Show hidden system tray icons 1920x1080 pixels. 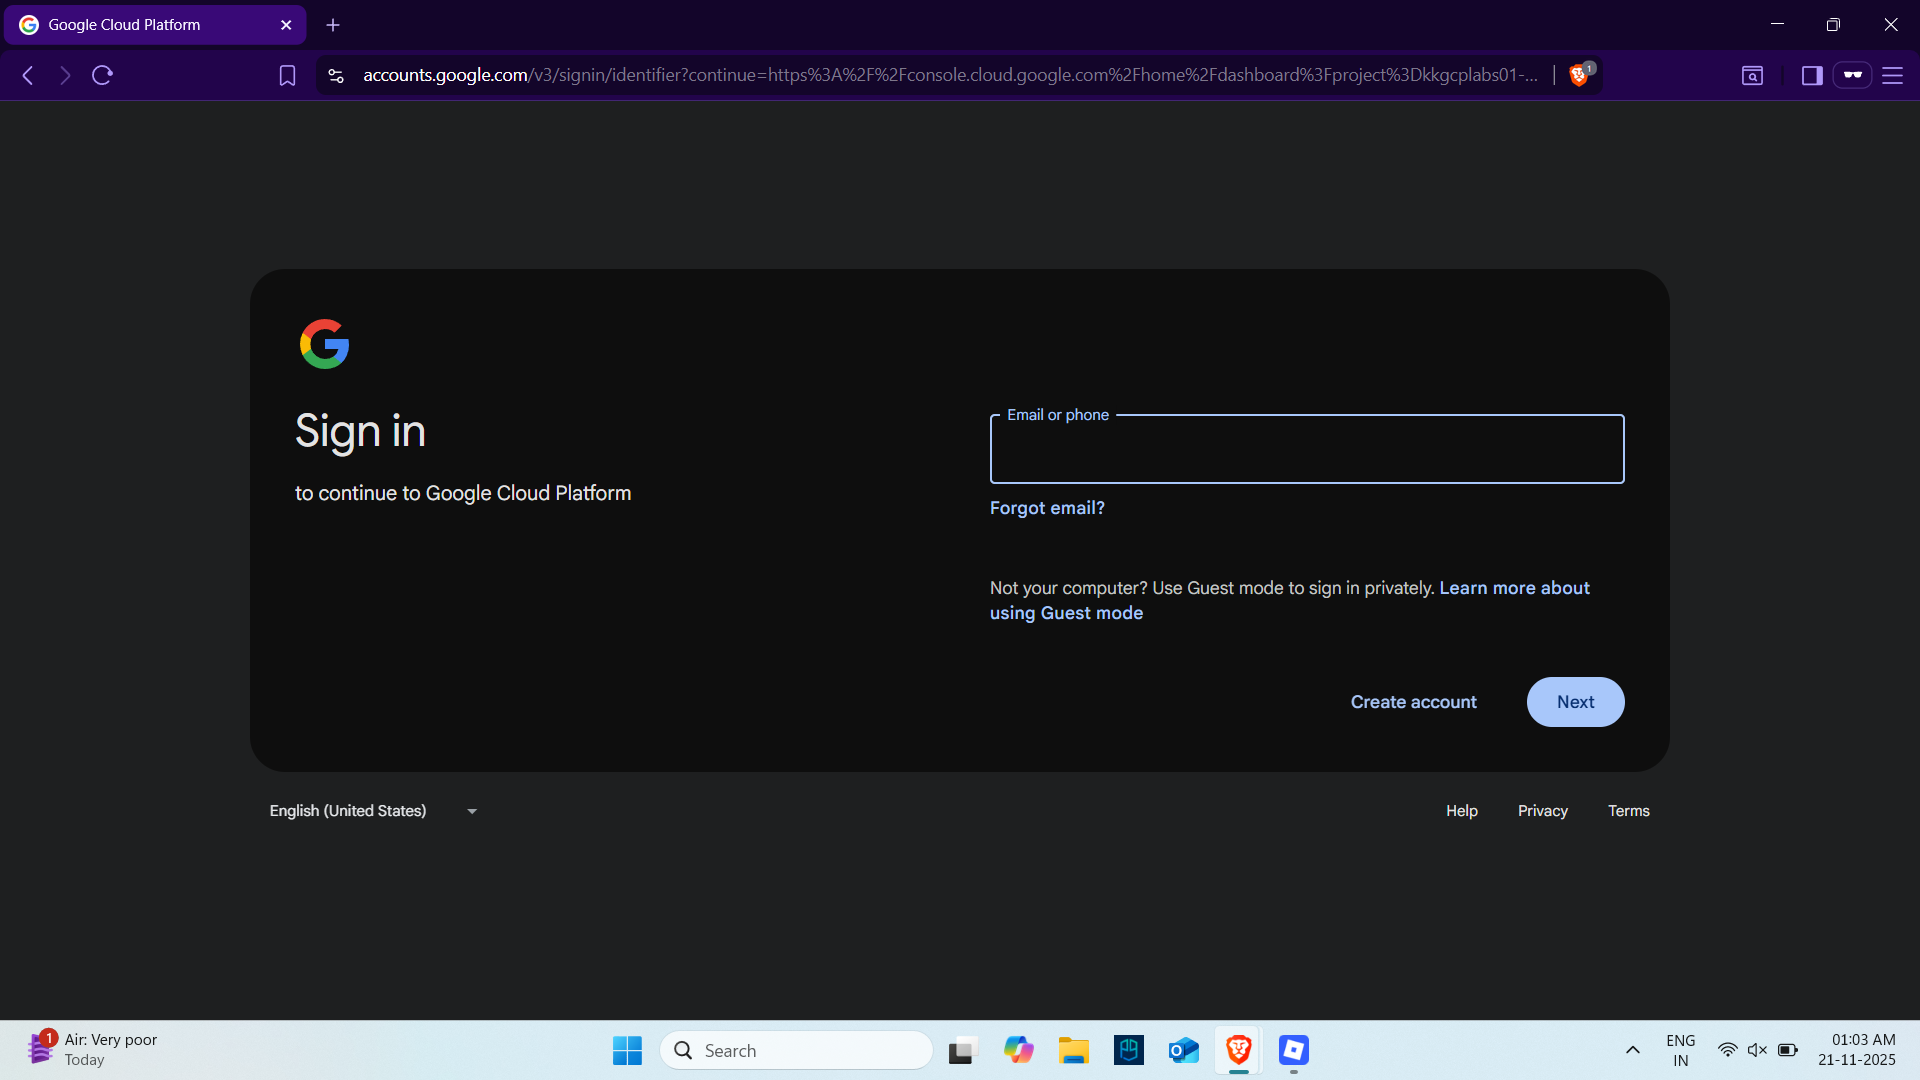pyautogui.click(x=1632, y=1050)
